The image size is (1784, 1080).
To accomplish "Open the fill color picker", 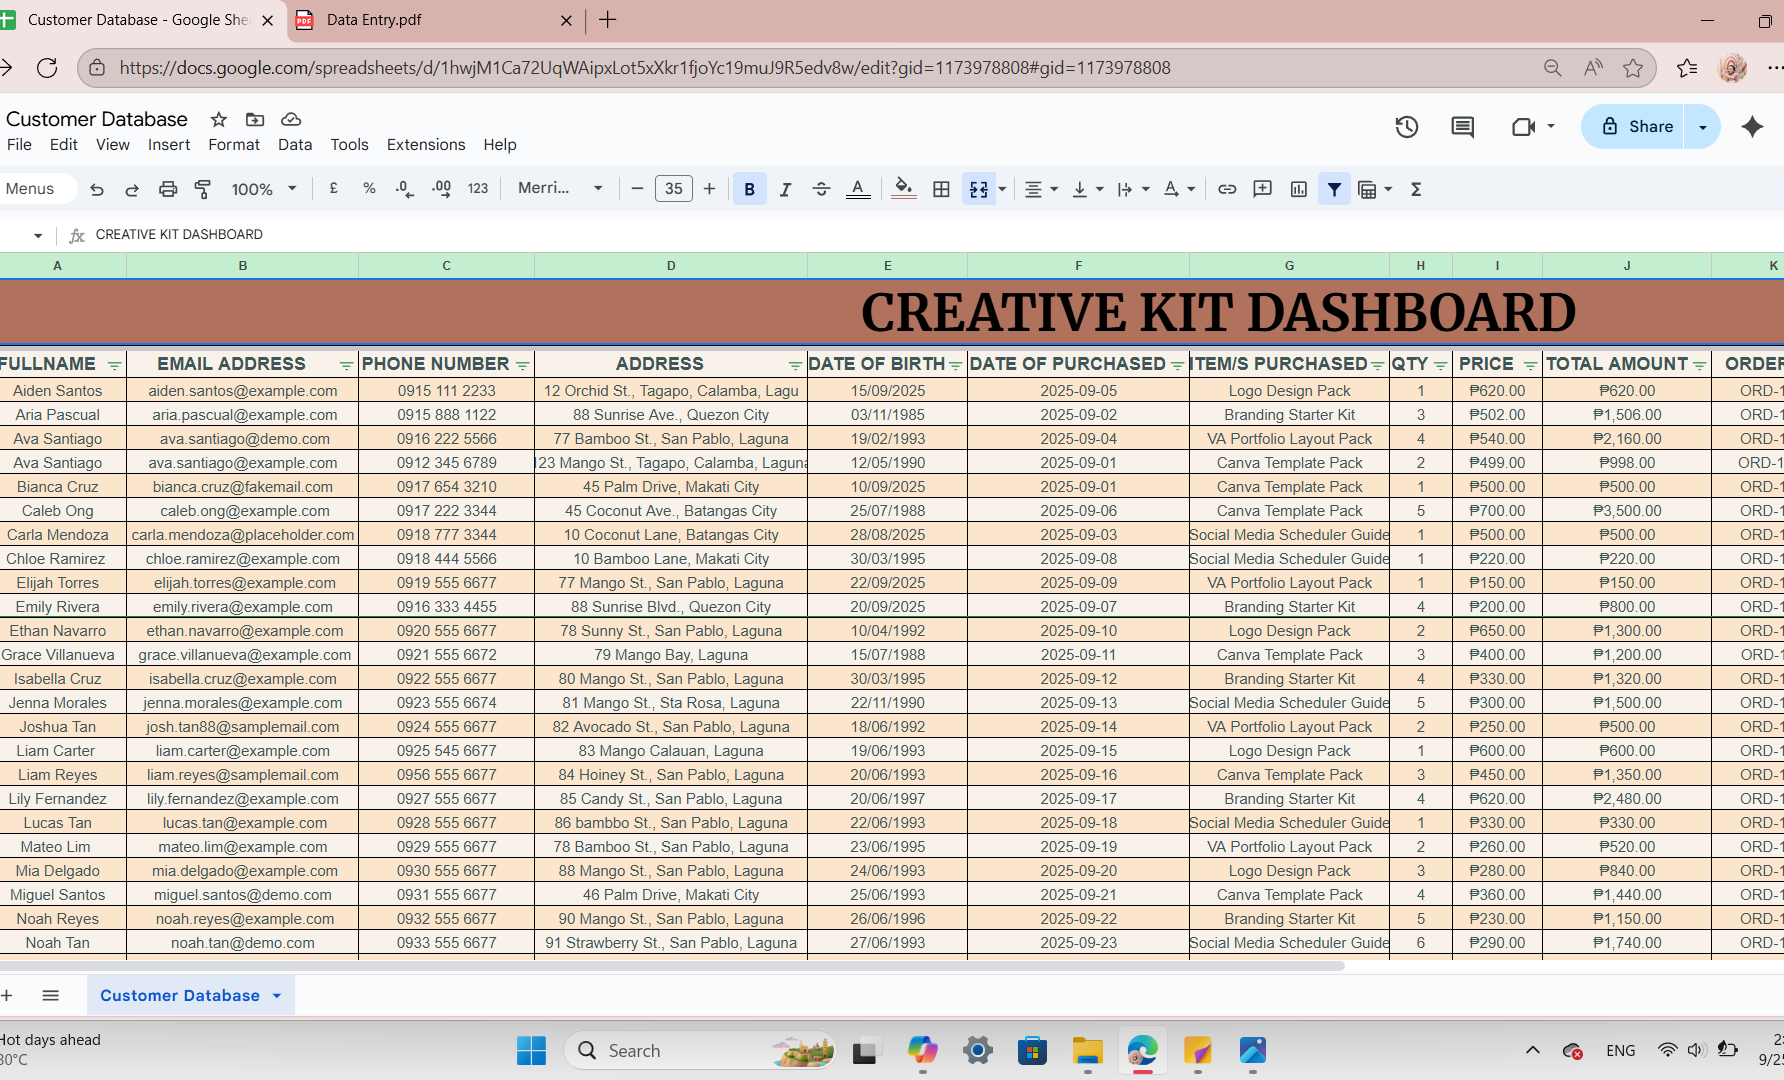I will (x=903, y=189).
